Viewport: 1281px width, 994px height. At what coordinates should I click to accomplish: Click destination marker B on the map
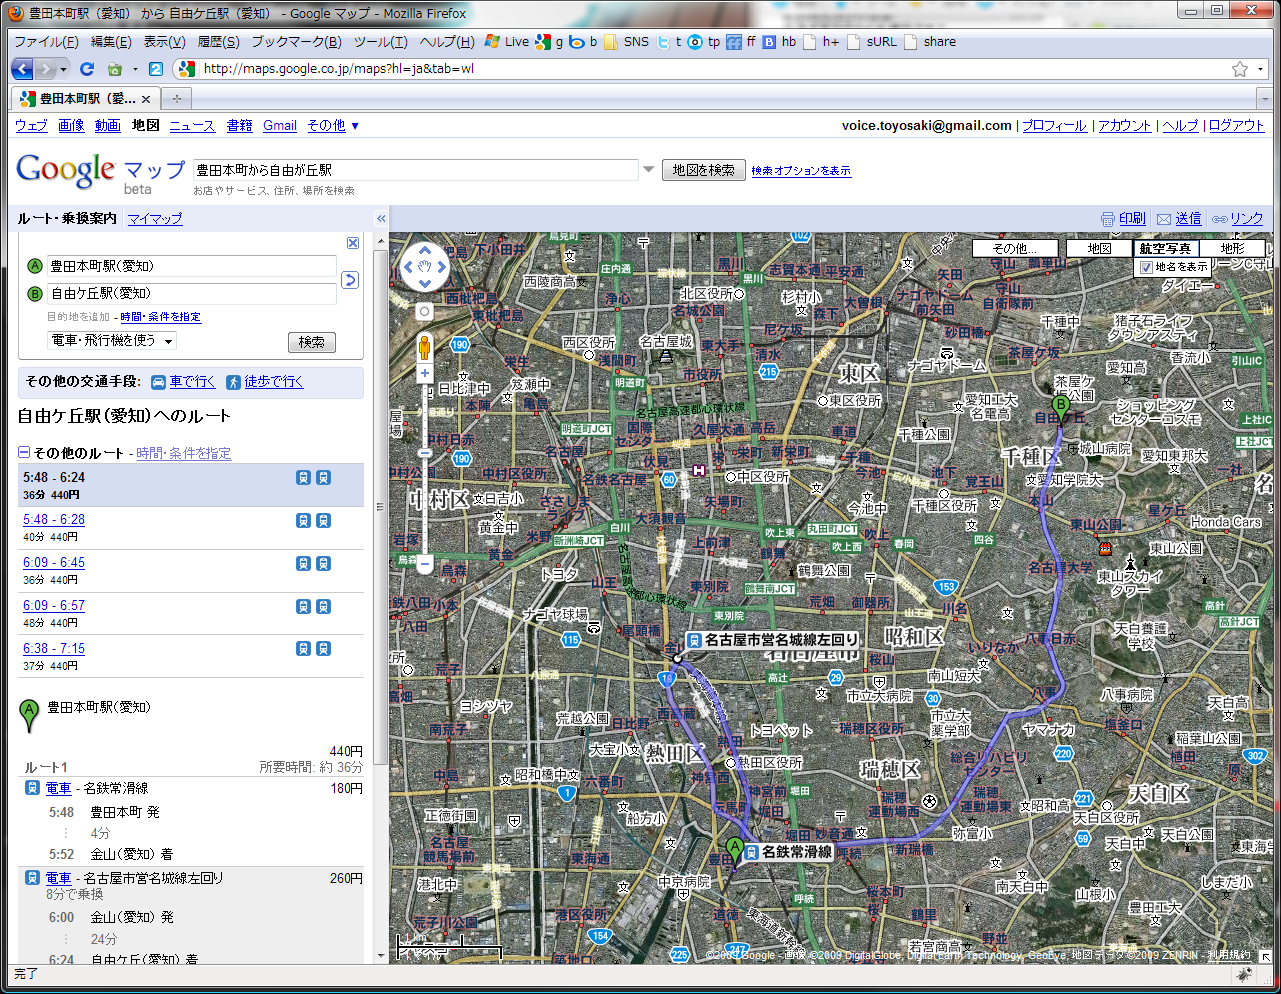click(x=1061, y=409)
